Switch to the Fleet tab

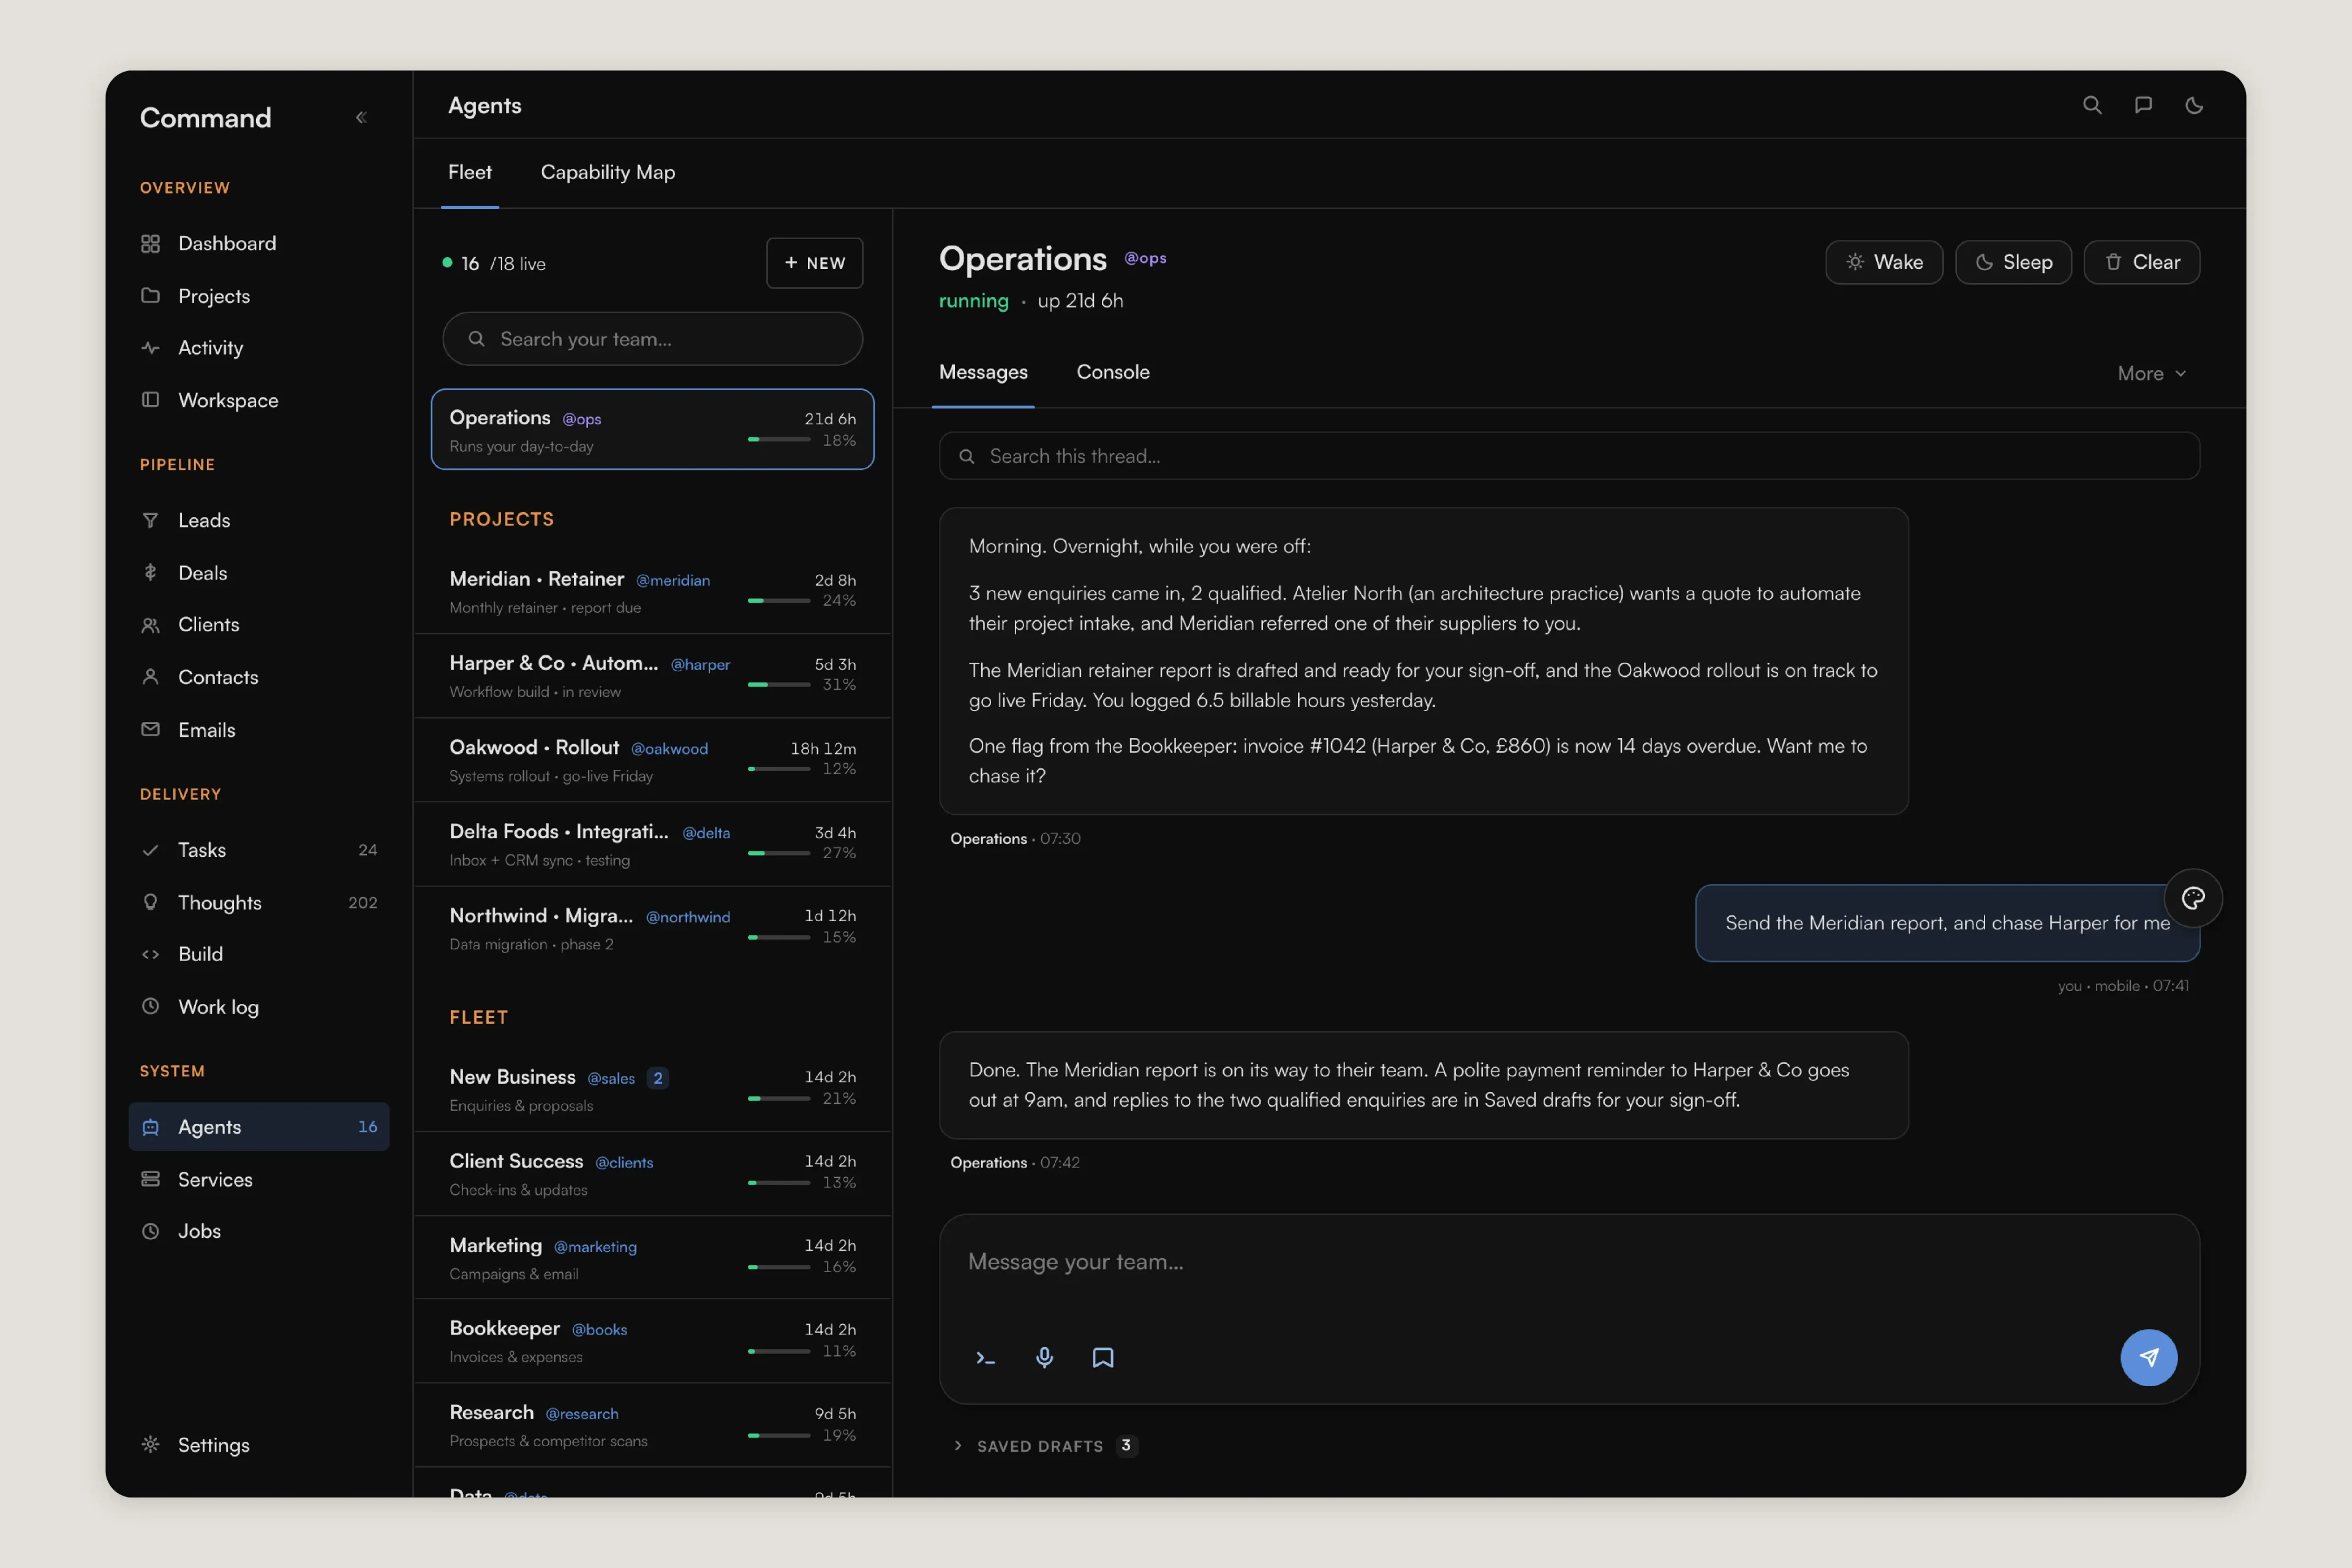click(x=470, y=173)
